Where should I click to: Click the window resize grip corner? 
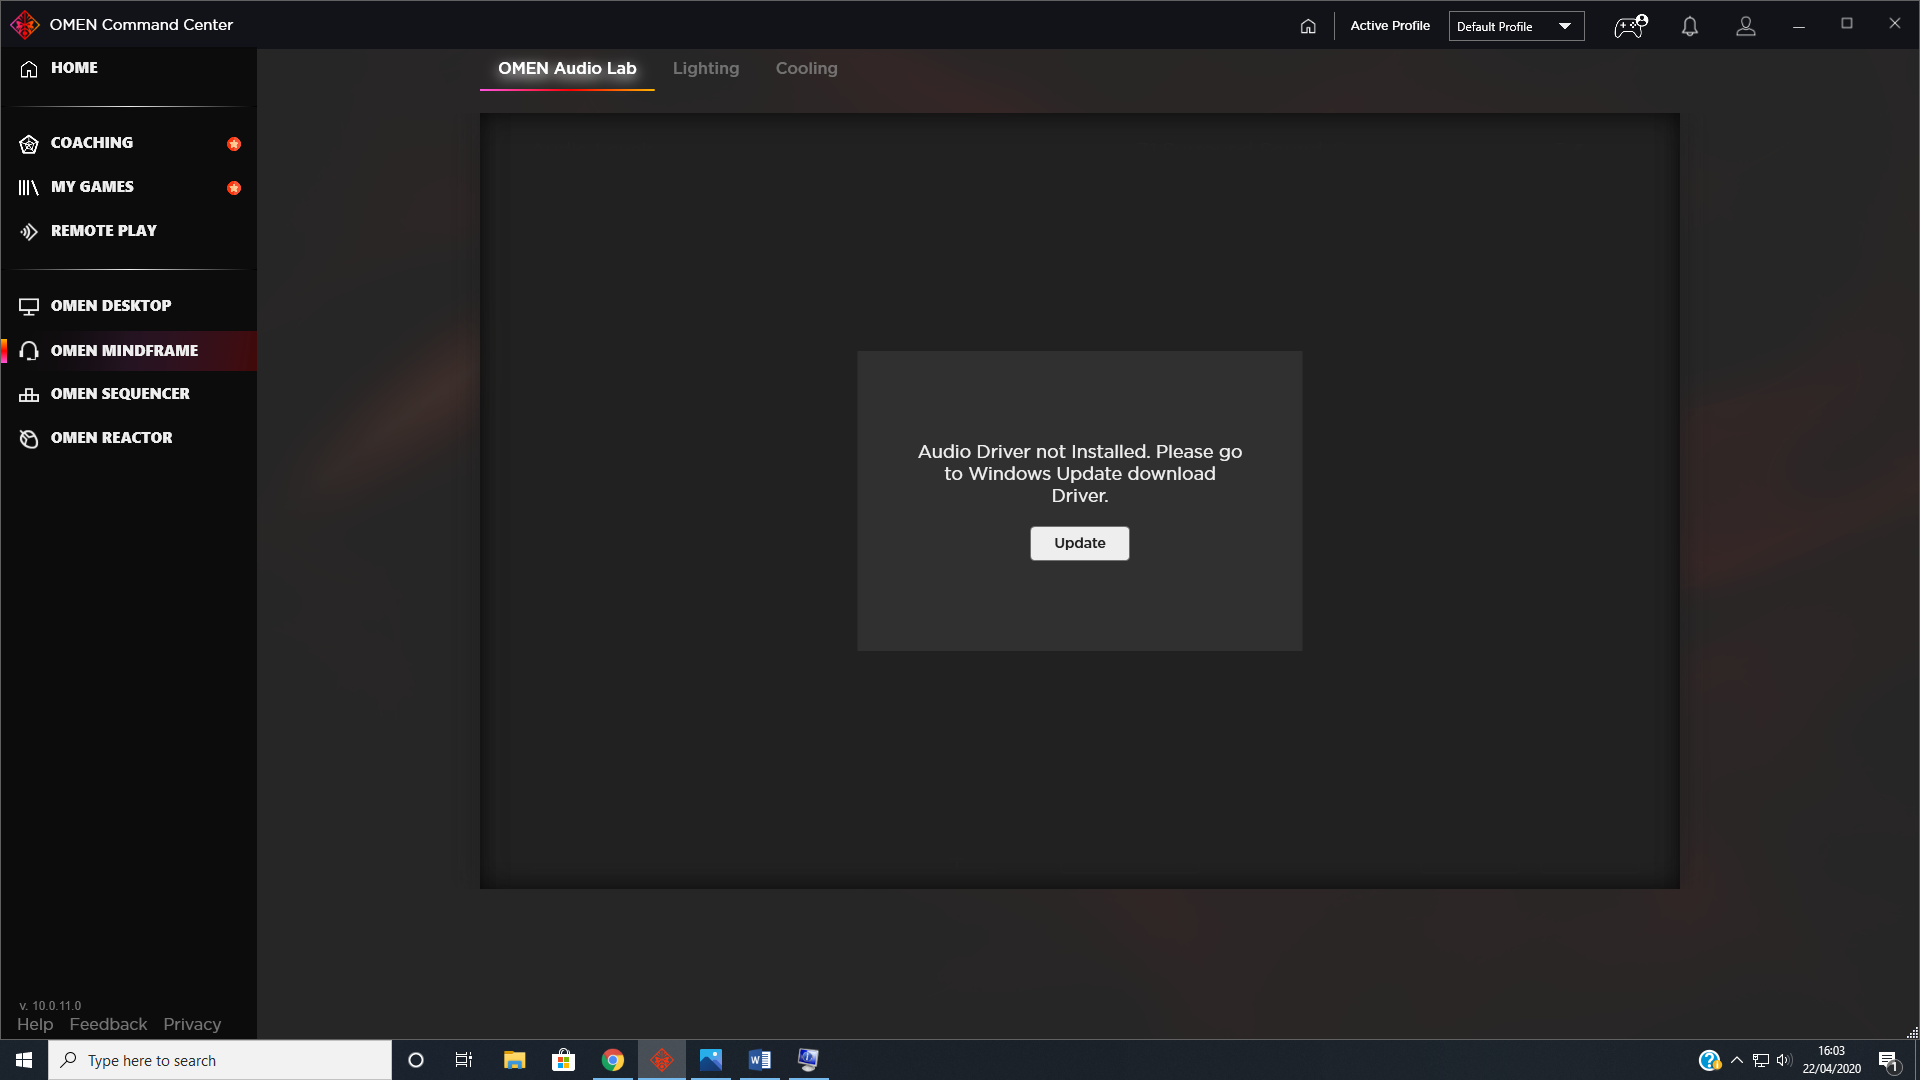[1912, 1033]
